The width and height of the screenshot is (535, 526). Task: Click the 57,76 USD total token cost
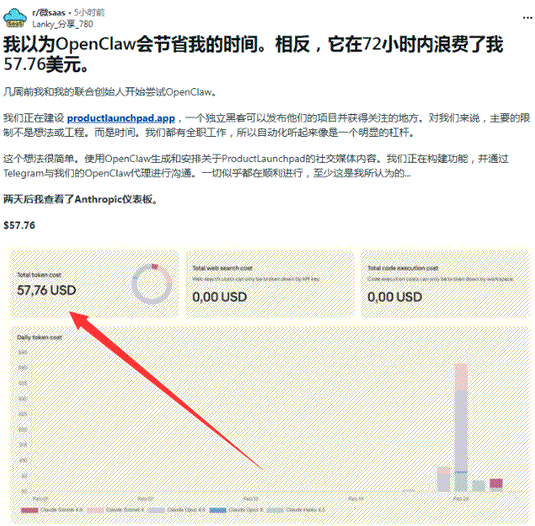pyautogui.click(x=46, y=290)
